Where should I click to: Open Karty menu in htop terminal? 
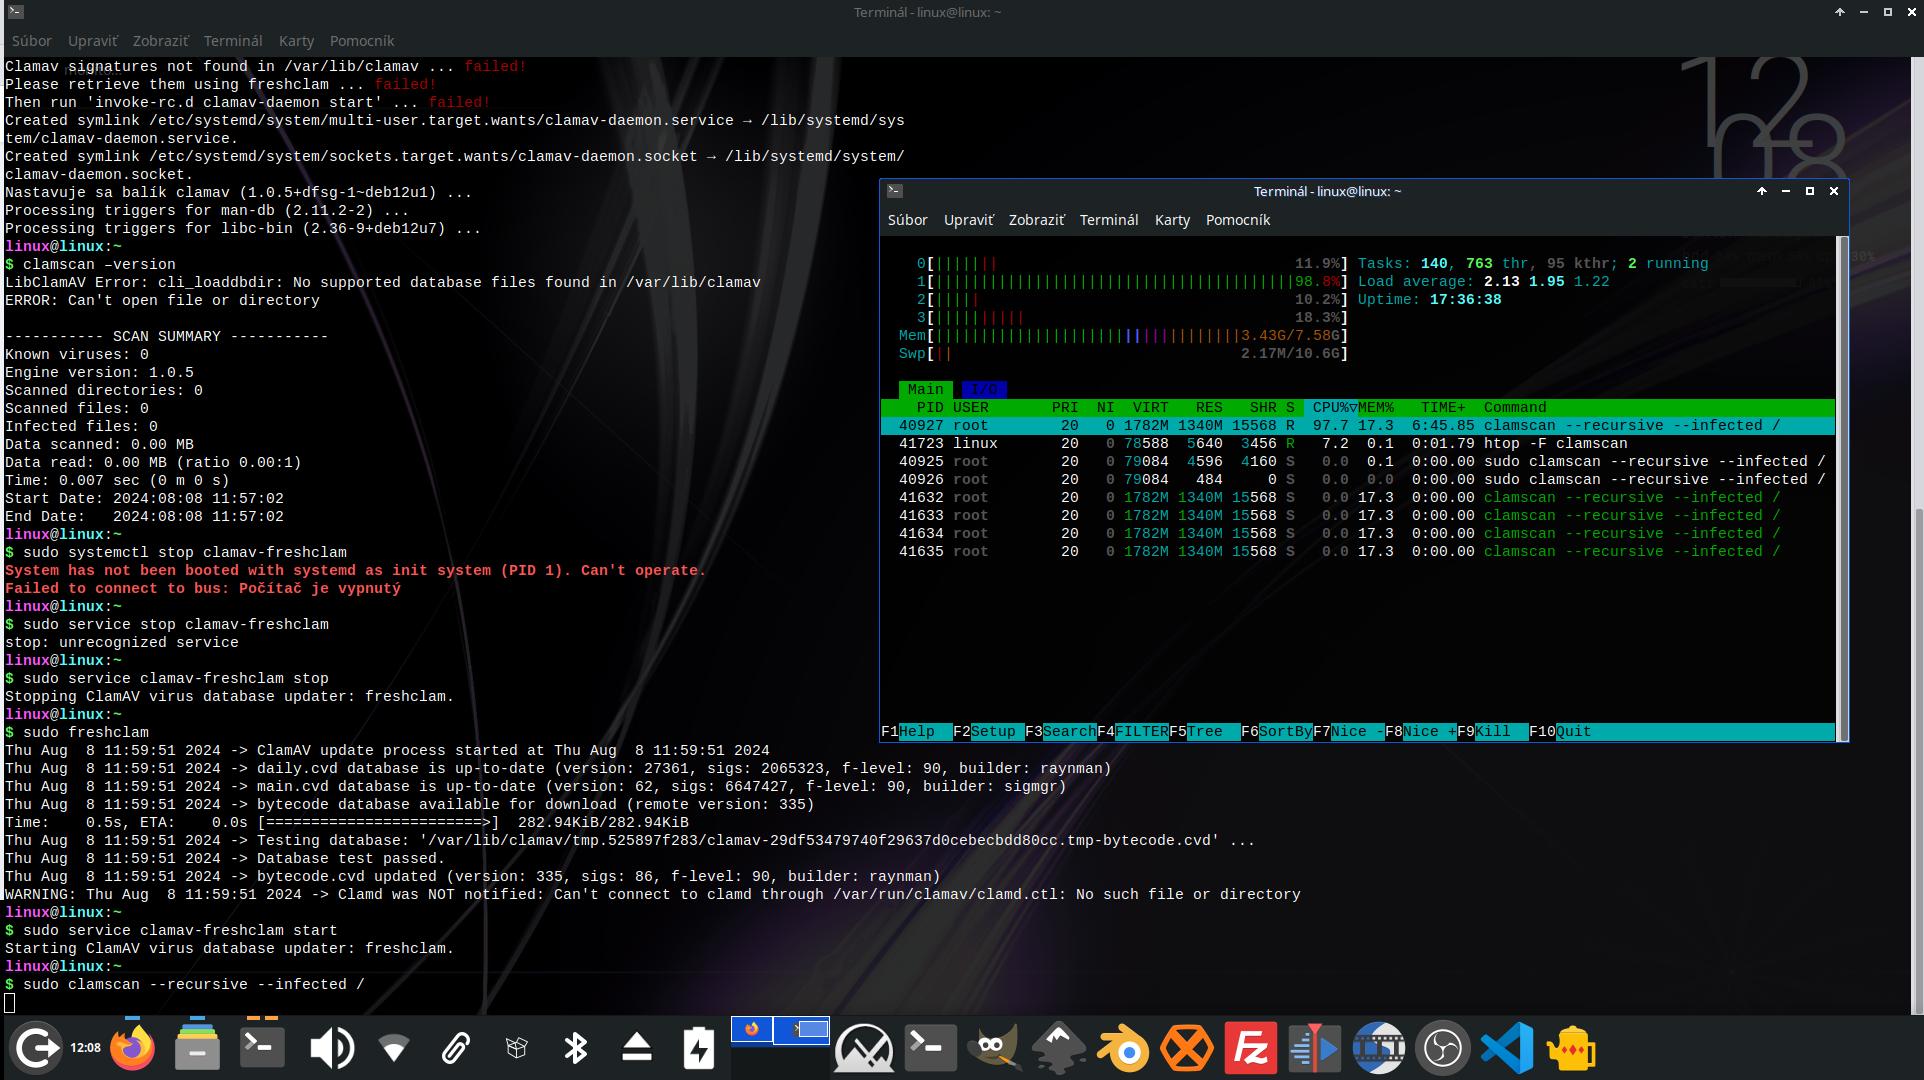coord(1172,220)
